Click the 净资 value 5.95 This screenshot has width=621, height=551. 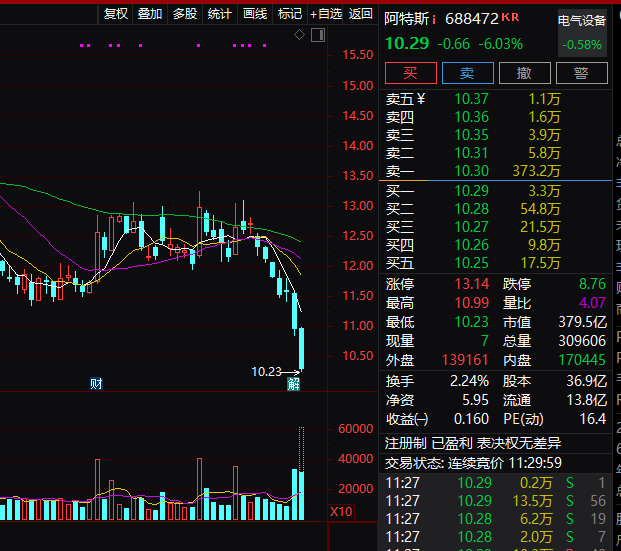[x=475, y=400]
